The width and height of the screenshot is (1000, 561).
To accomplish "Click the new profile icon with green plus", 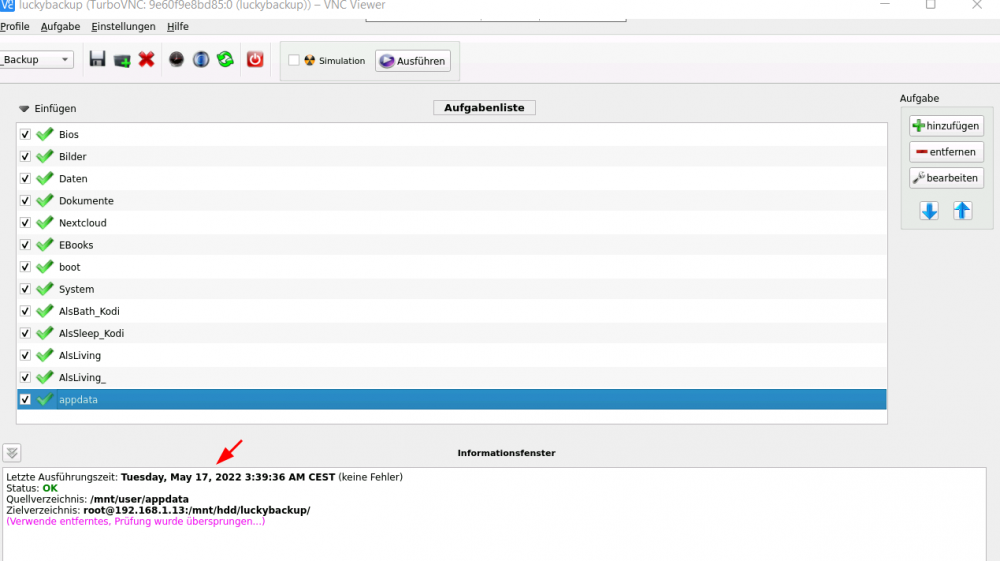I will 122,60.
